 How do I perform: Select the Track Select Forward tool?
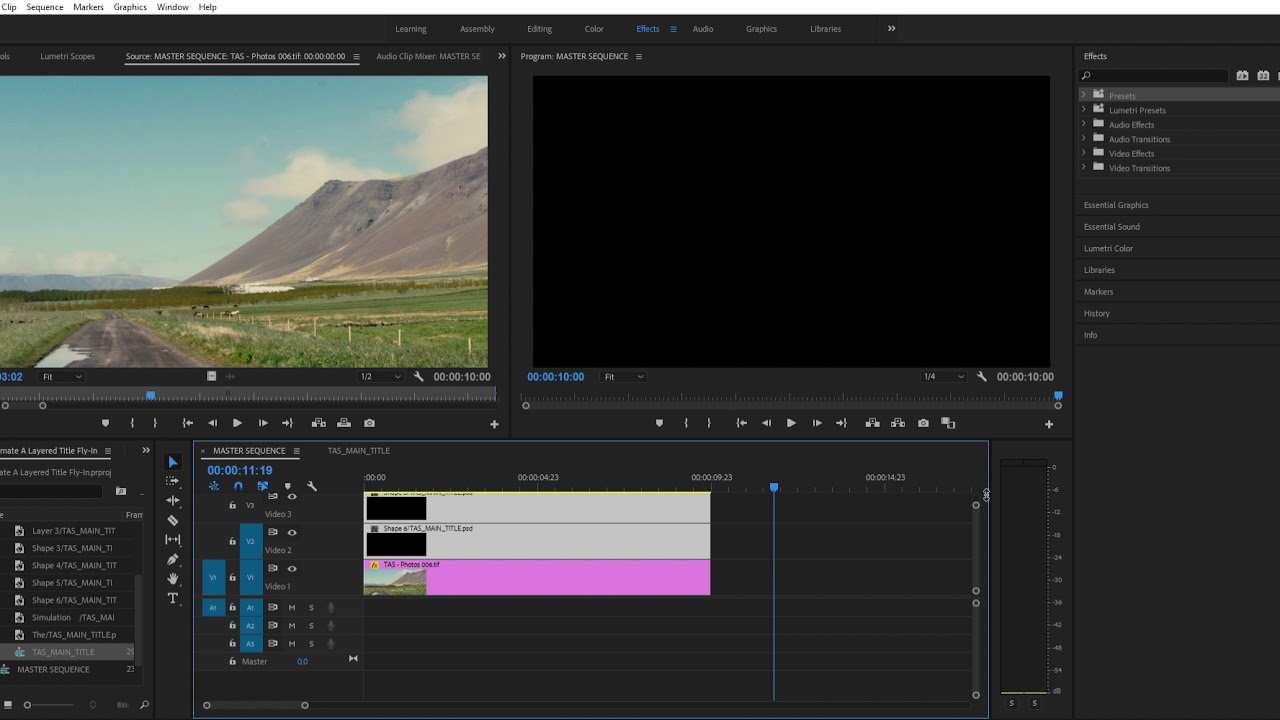coord(173,481)
